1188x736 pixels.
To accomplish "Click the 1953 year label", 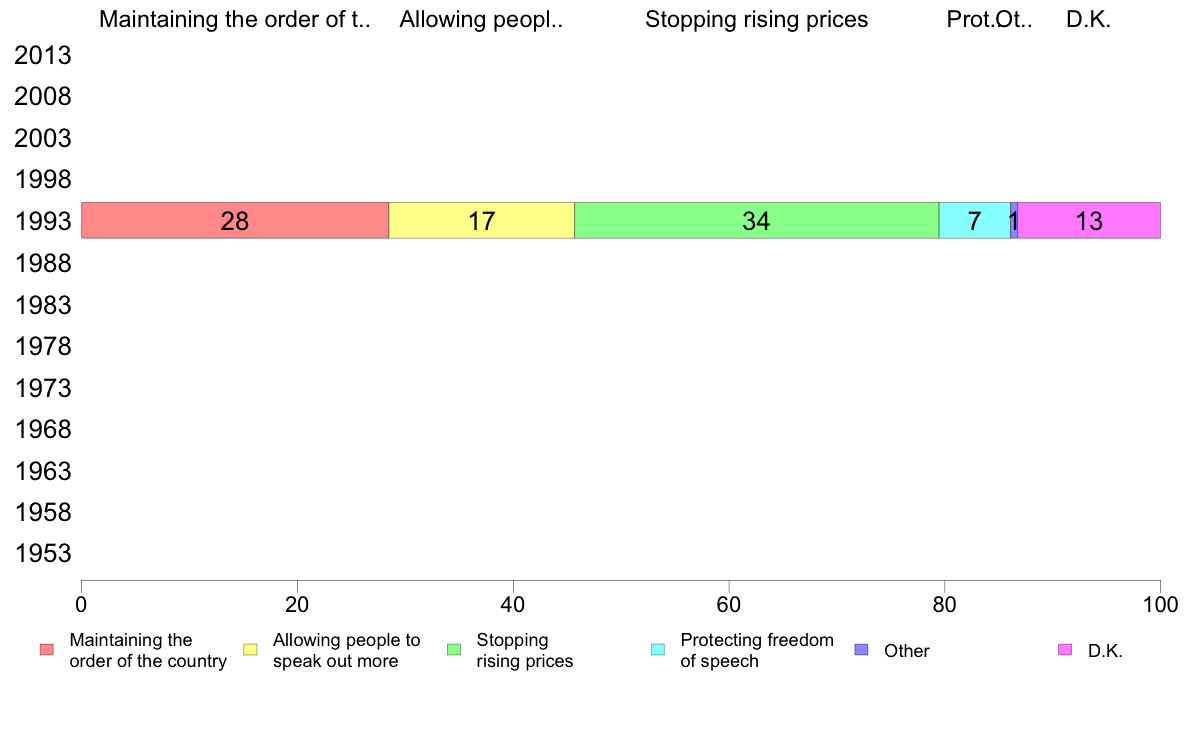I will pos(43,553).
